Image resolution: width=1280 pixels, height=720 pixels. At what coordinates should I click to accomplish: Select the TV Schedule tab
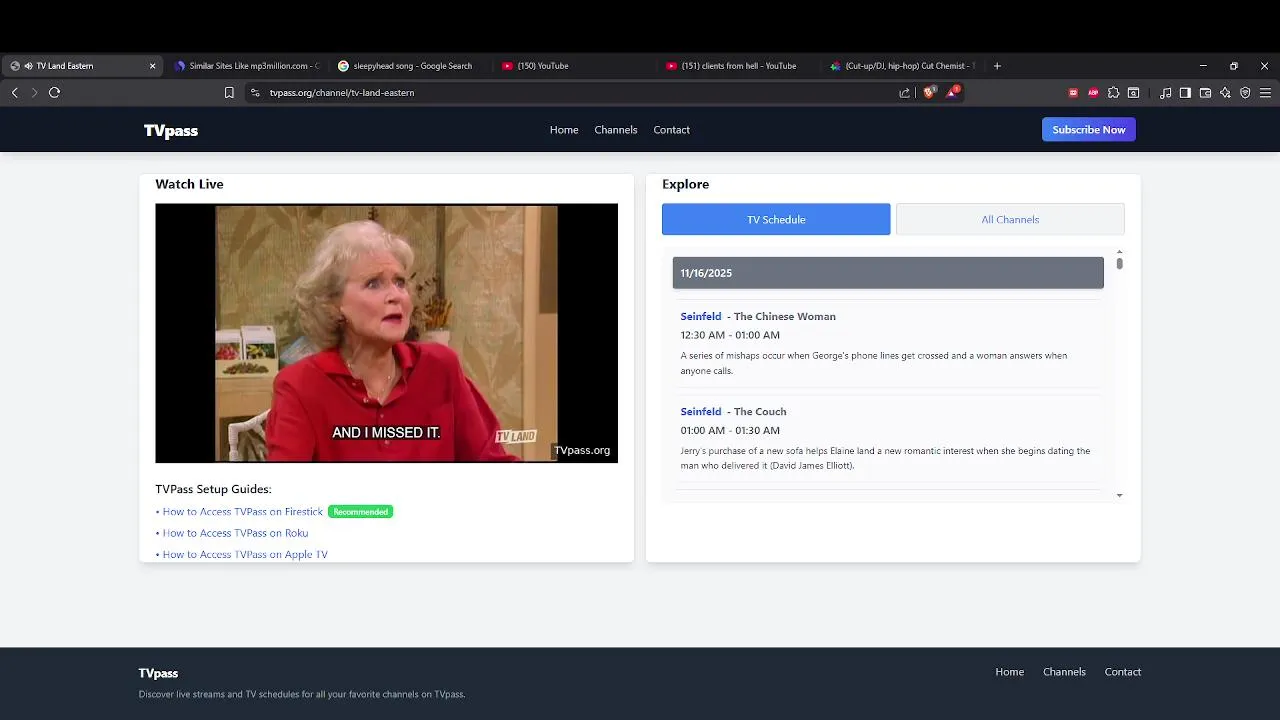point(776,219)
